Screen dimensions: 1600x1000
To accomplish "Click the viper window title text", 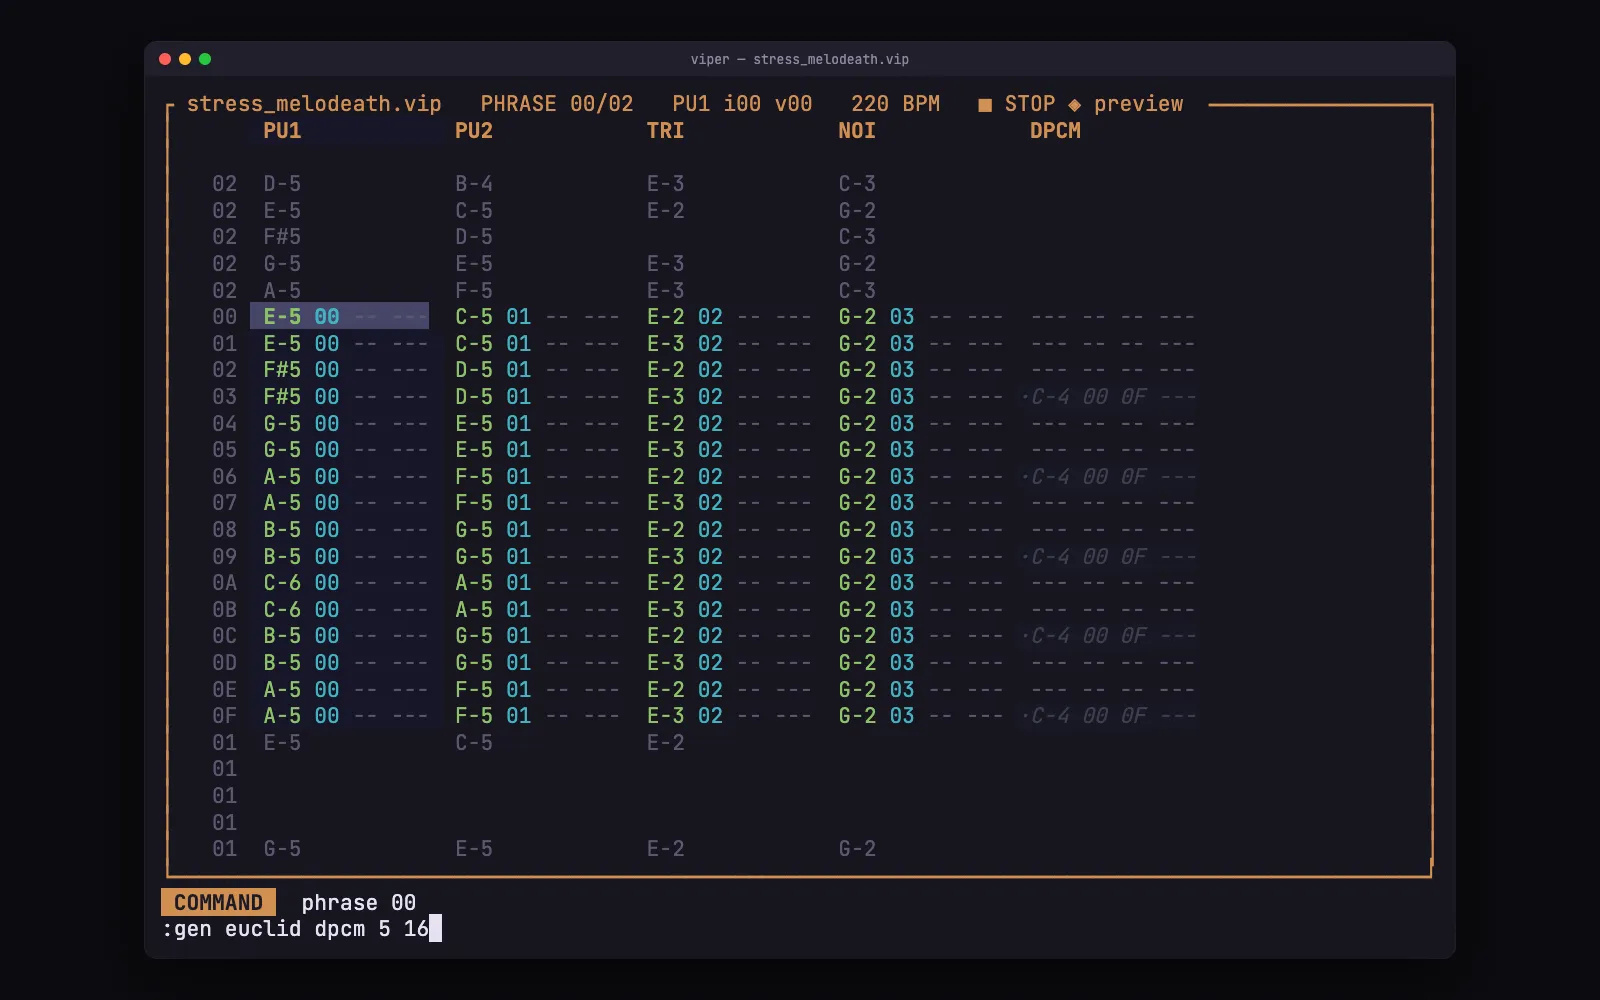I will pos(799,59).
